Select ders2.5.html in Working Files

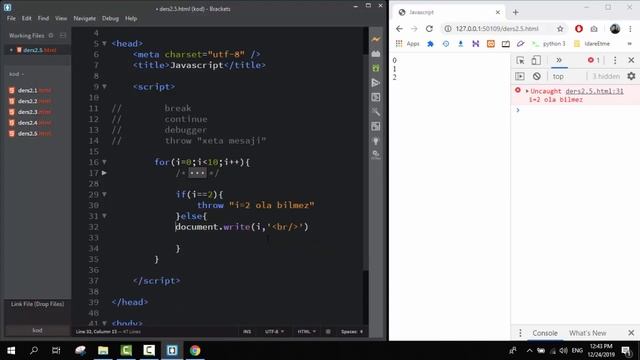click(x=40, y=50)
